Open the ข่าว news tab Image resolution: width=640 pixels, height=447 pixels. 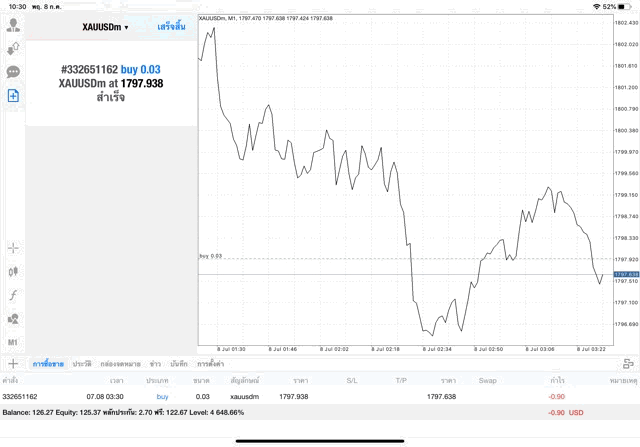coord(155,364)
